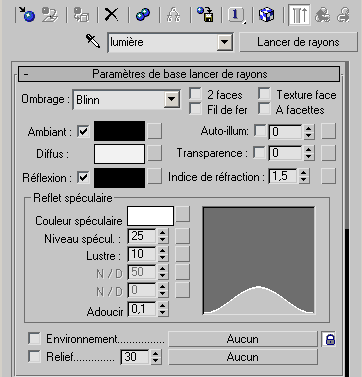Viewport: 362px width, 377px height.
Task: Click the Aucun button for Environnement
Action: 243,339
